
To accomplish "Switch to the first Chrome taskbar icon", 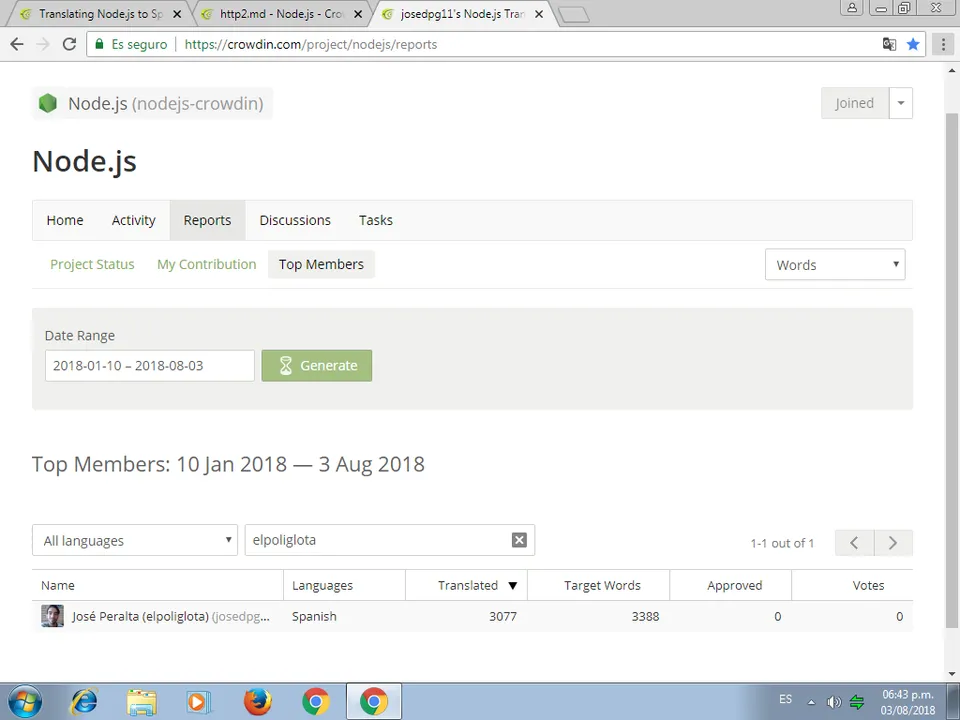I will point(316,702).
